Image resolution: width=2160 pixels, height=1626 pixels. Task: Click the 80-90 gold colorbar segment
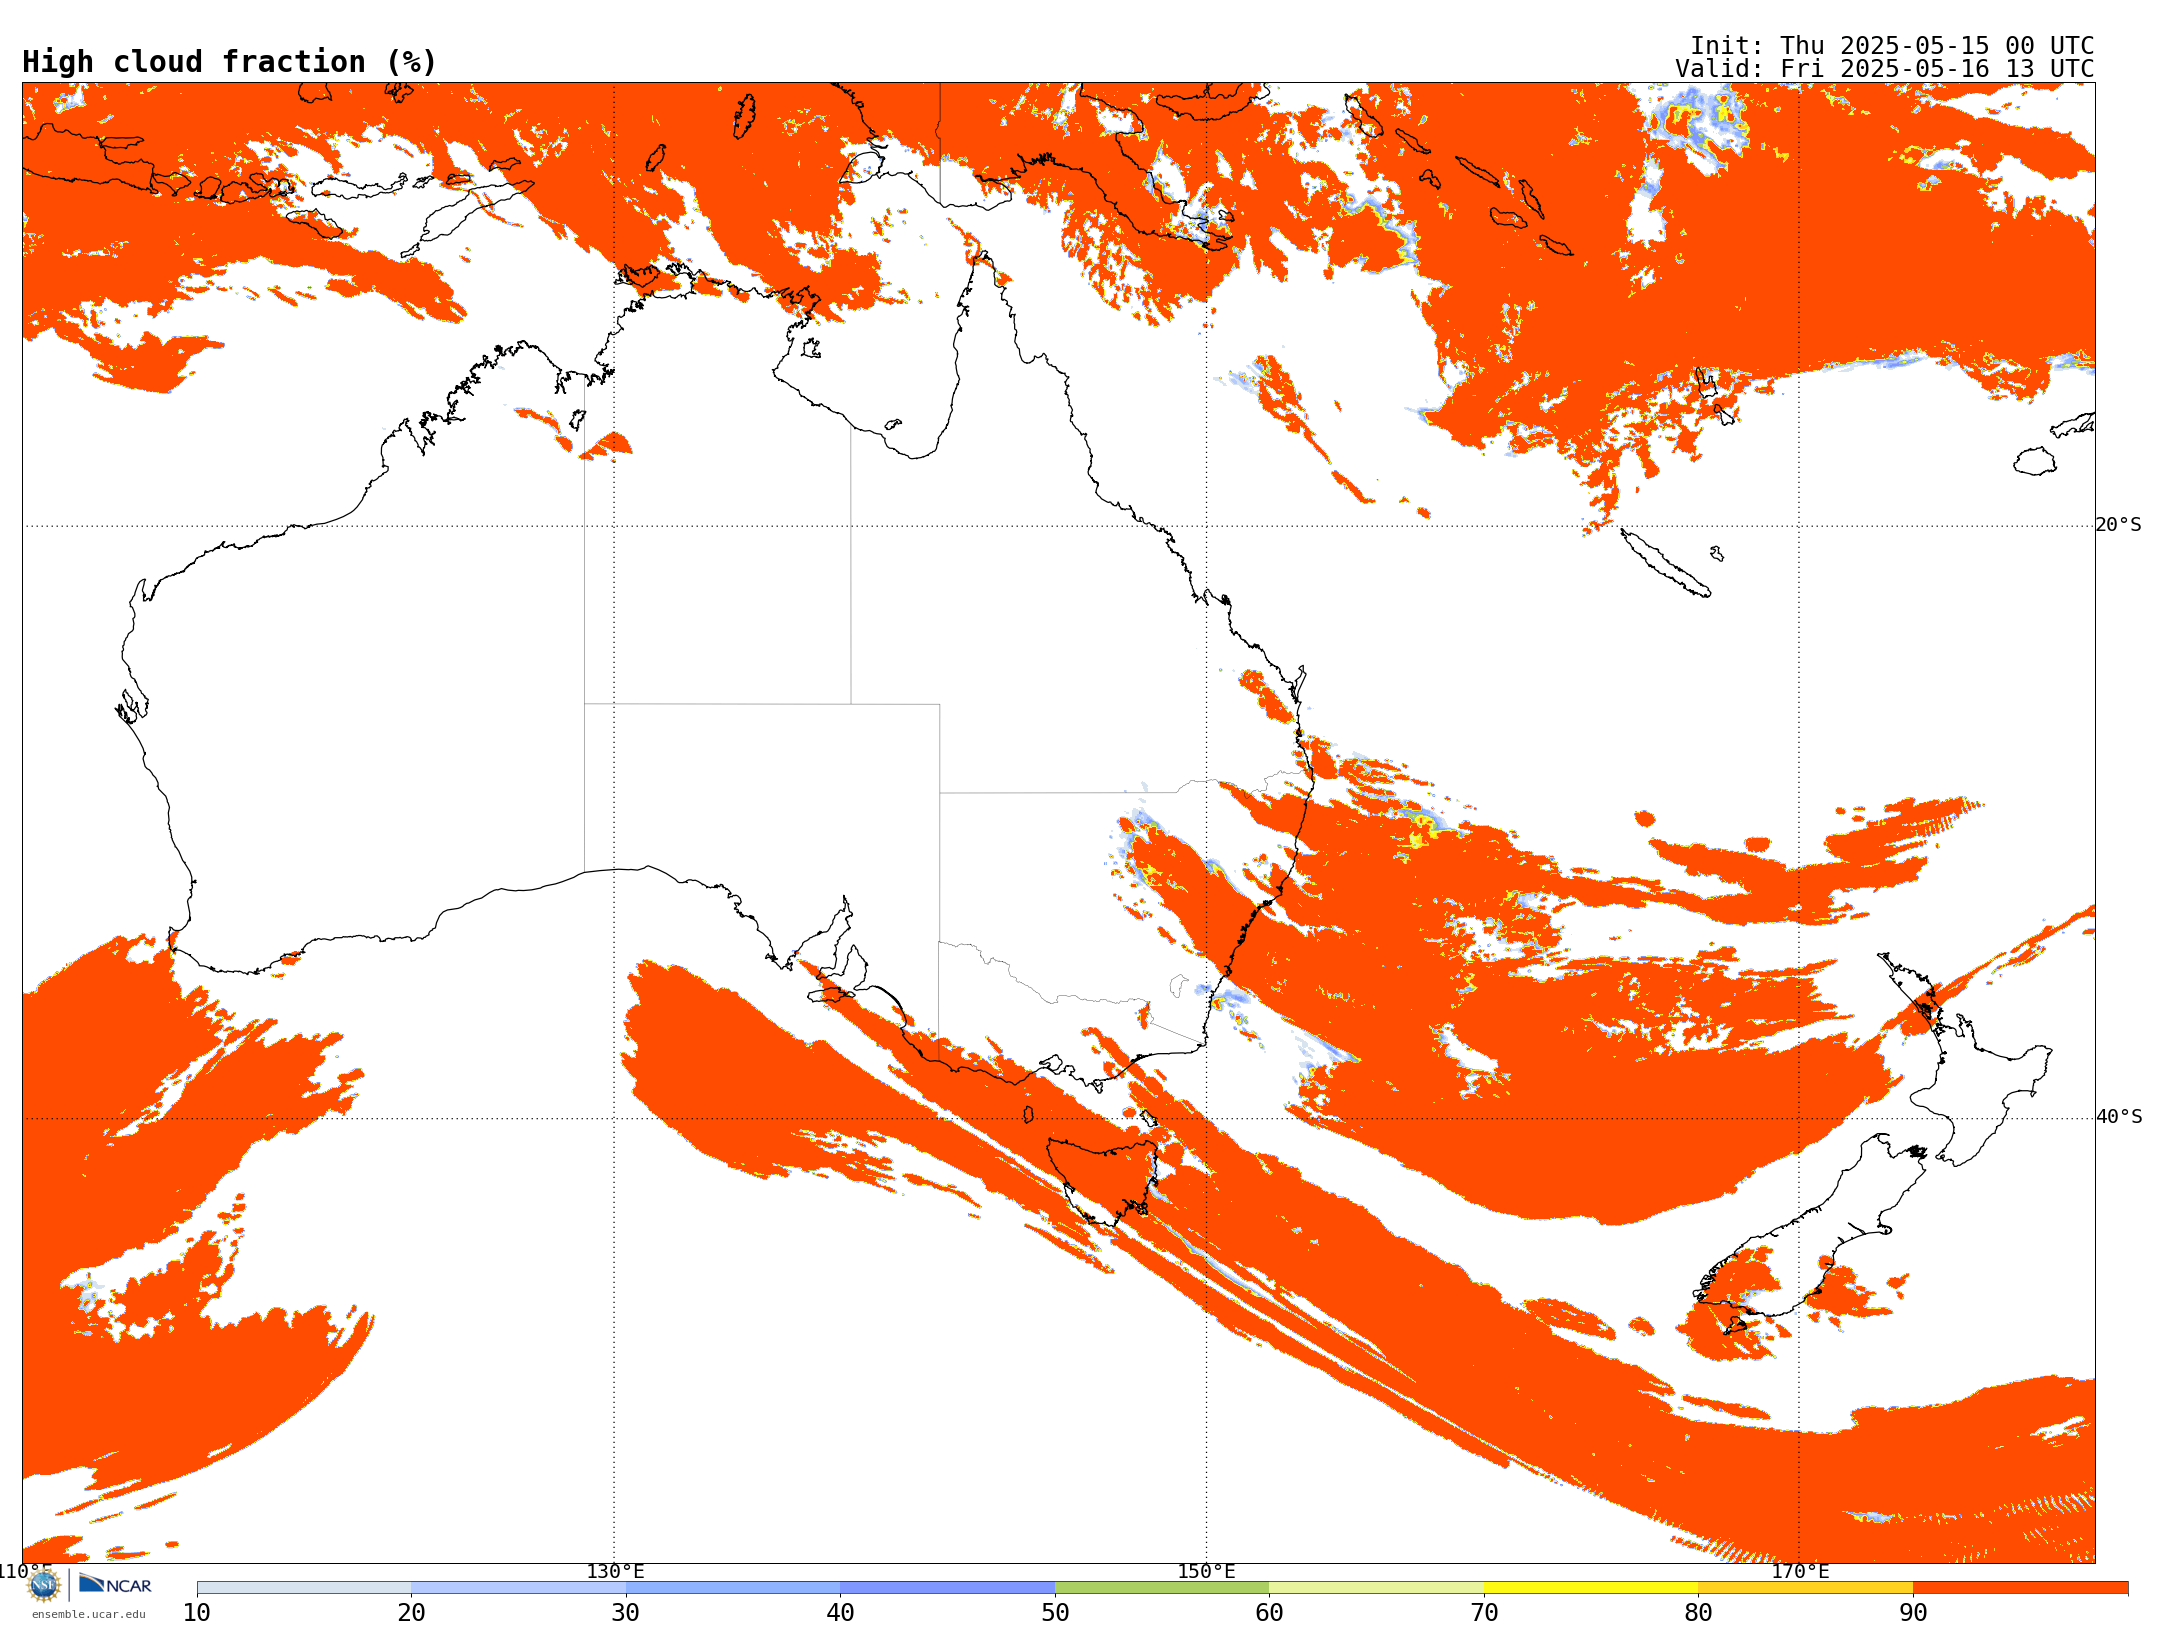[x=1805, y=1588]
